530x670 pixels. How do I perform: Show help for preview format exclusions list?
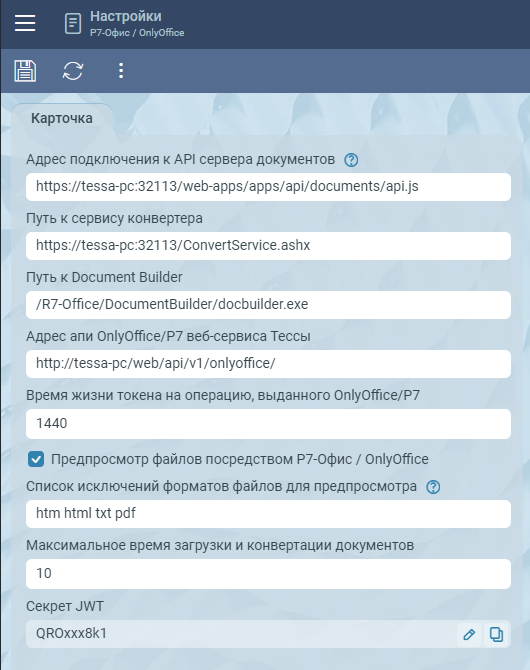coord(433,487)
